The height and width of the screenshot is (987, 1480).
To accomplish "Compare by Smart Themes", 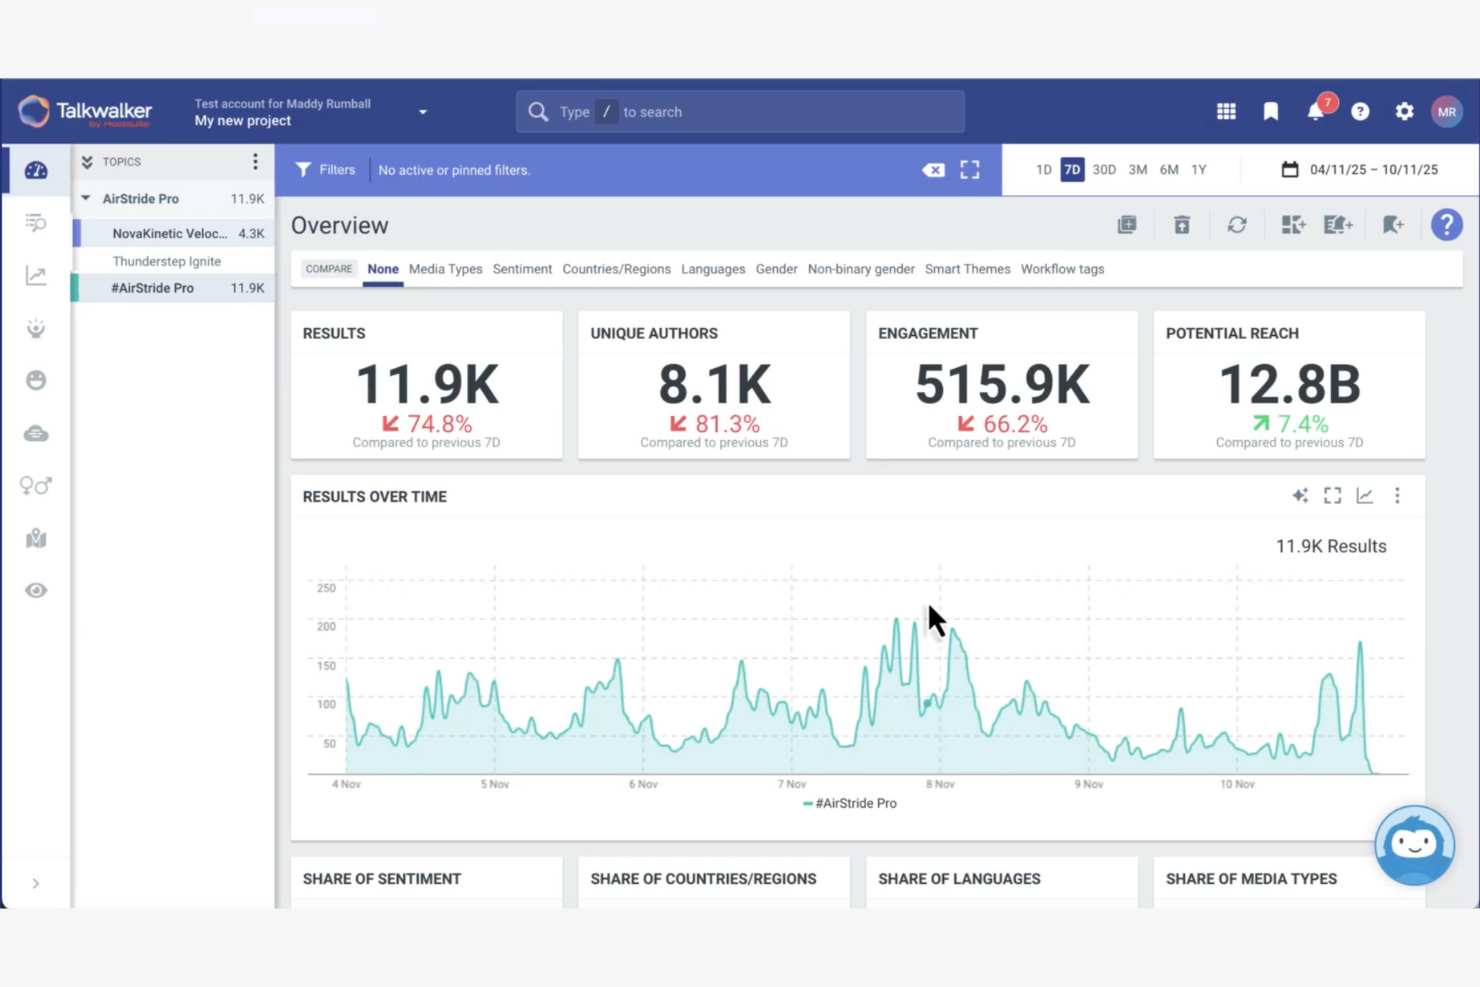I will tap(967, 269).
